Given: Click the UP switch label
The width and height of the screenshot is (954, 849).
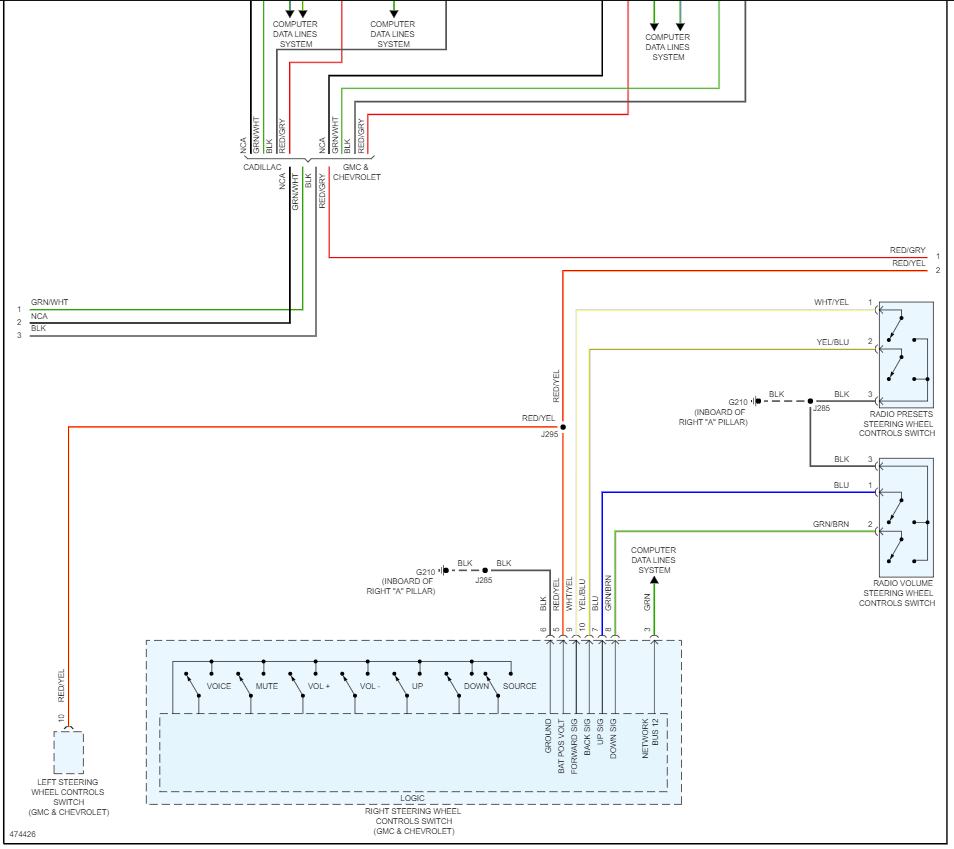Looking at the screenshot, I should [x=417, y=686].
